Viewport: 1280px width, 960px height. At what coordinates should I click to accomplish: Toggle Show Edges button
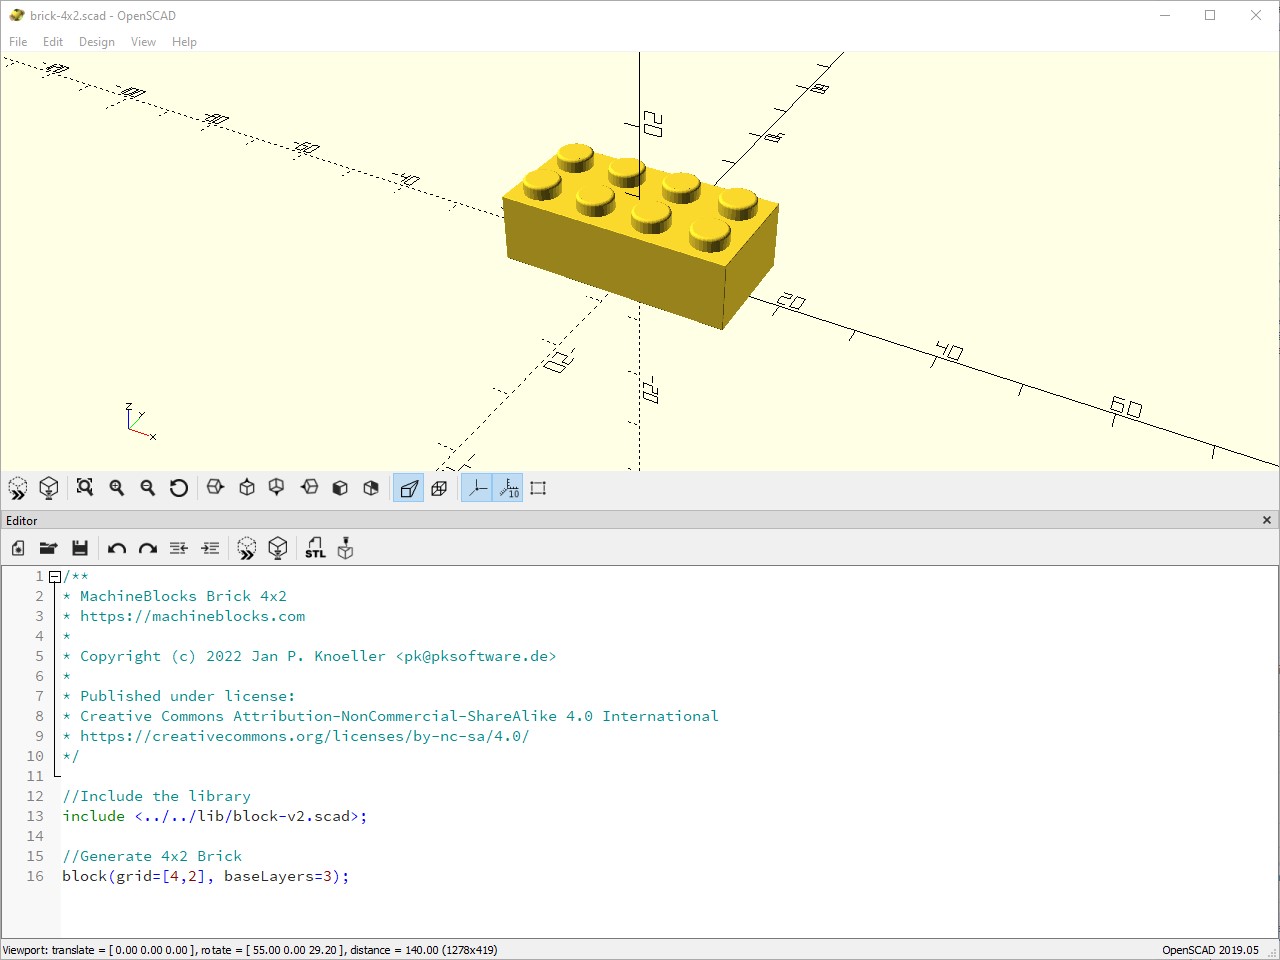tap(538, 488)
